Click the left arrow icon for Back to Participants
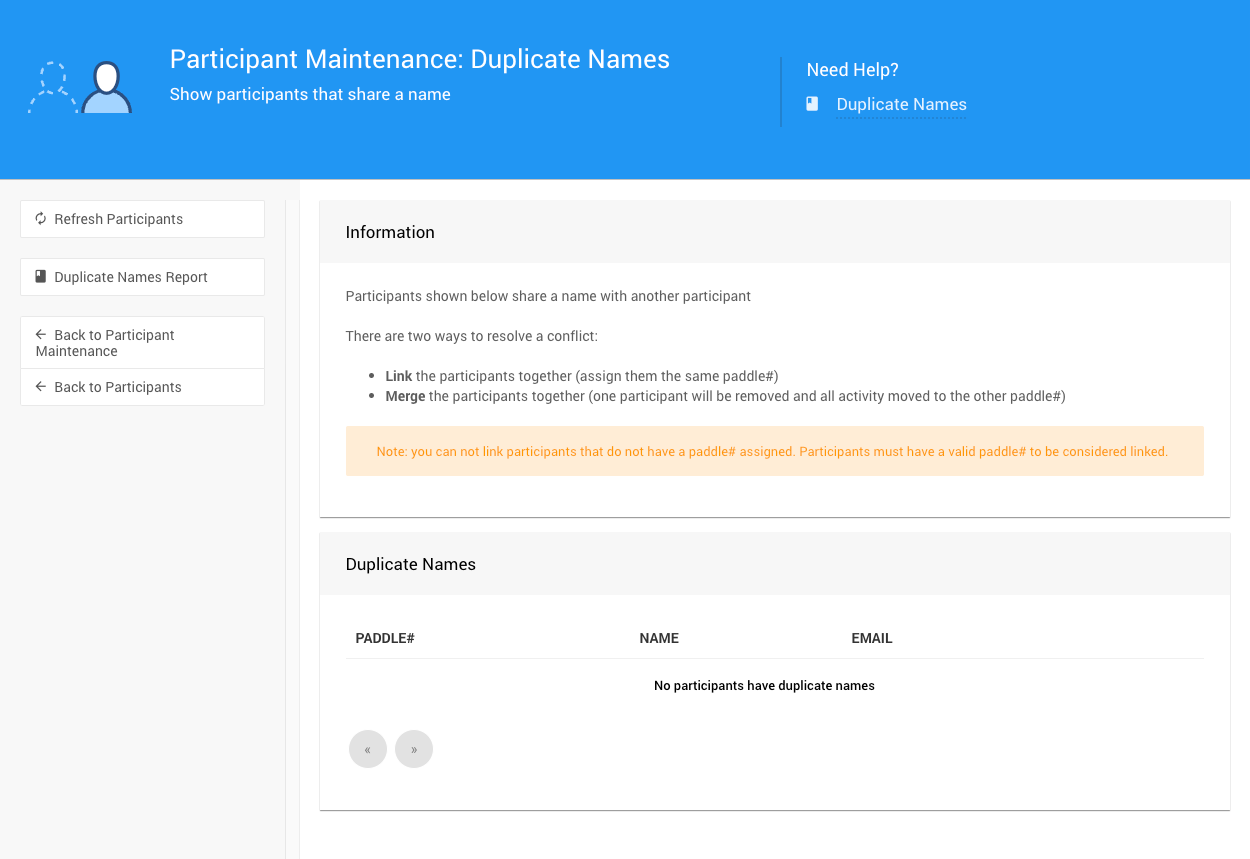This screenshot has height=859, width=1250. click(41, 387)
